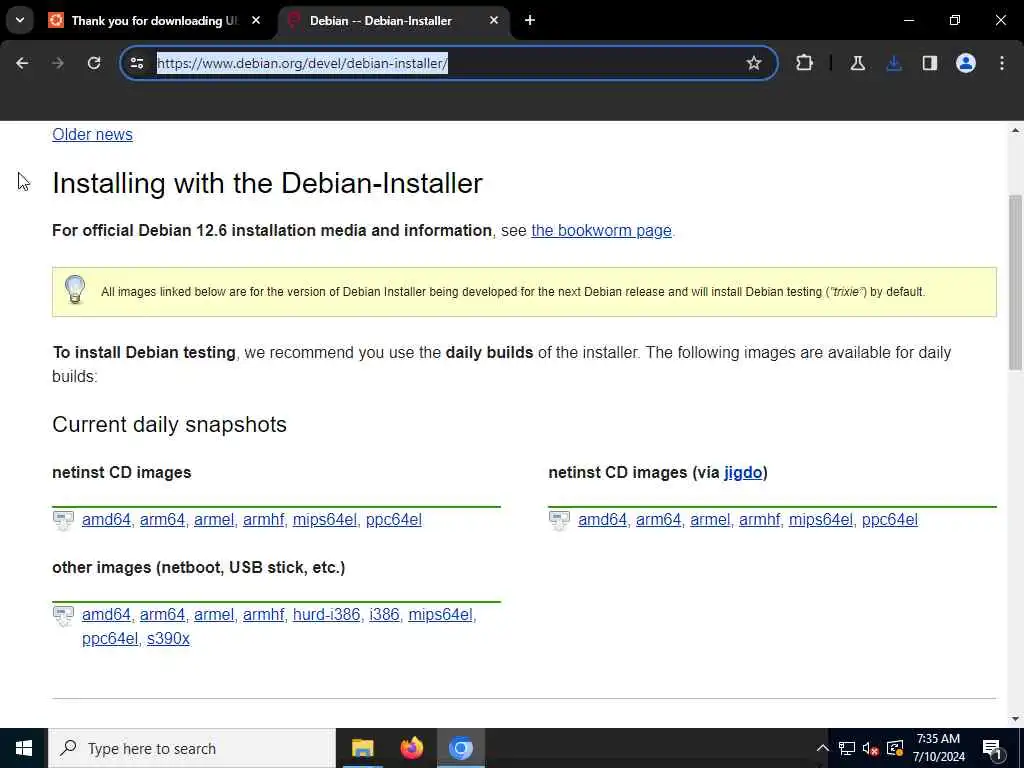Open s390x other images link
This screenshot has width=1024, height=768.
(x=168, y=639)
